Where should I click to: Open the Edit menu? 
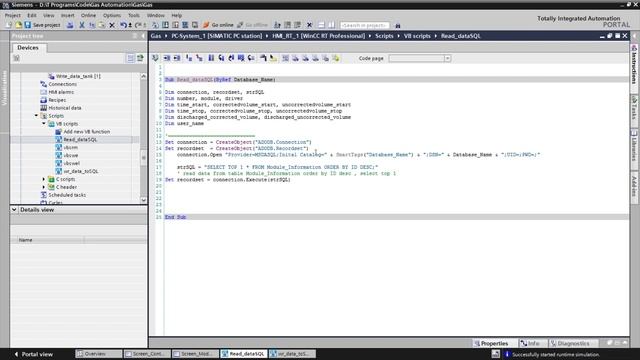32,15
